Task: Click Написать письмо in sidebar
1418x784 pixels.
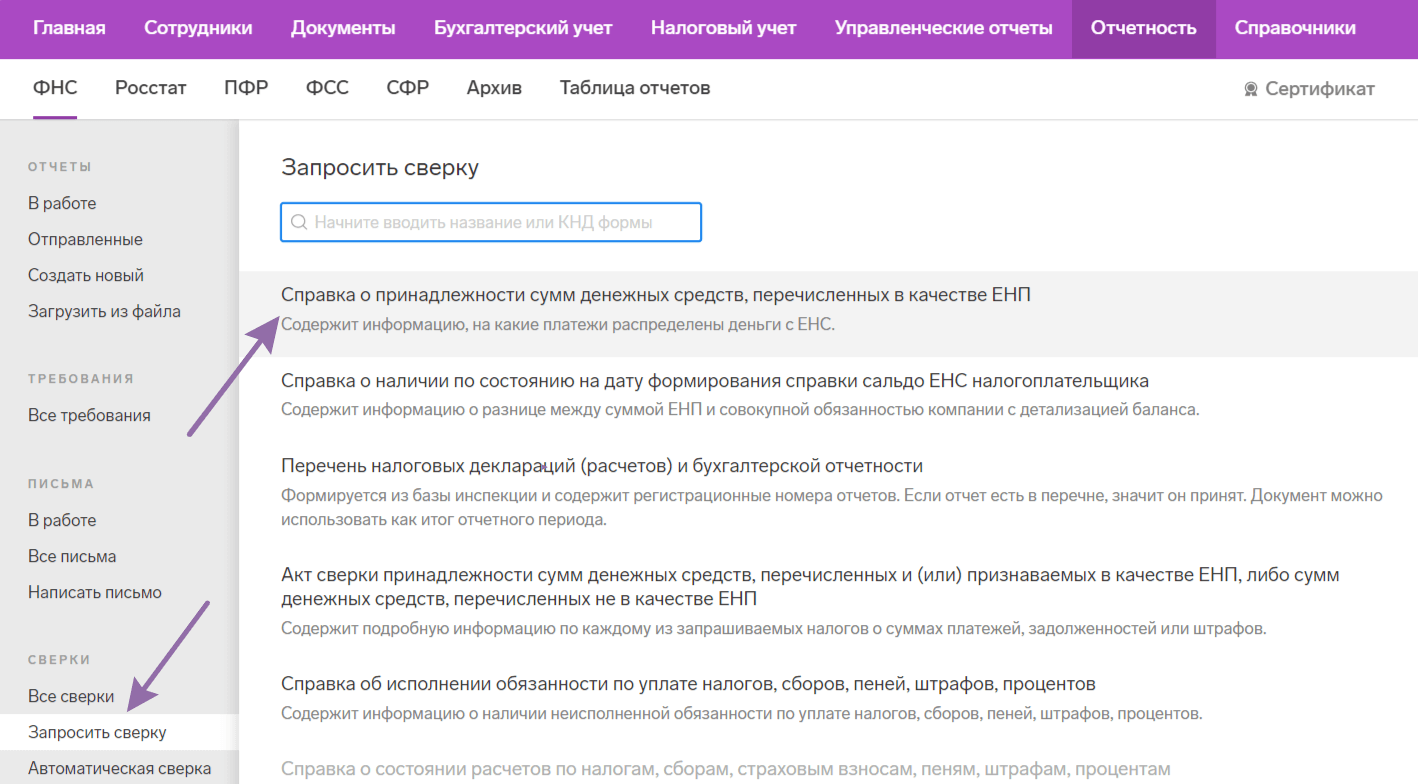Action: click(95, 592)
